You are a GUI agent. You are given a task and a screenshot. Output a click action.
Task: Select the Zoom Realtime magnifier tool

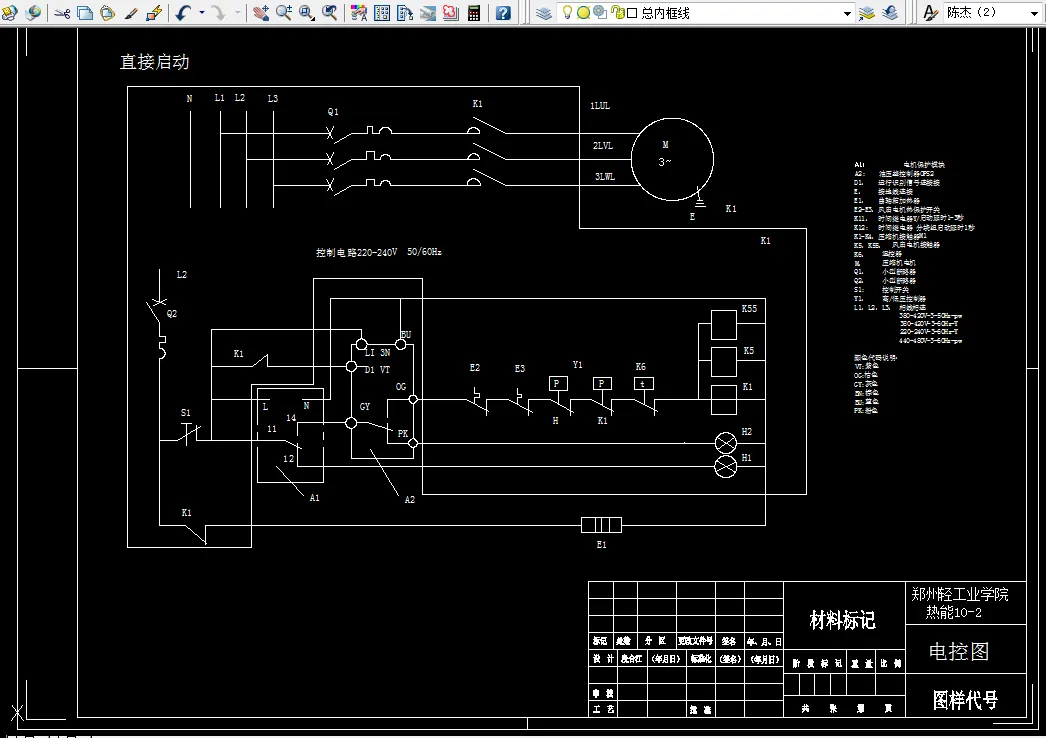(284, 13)
